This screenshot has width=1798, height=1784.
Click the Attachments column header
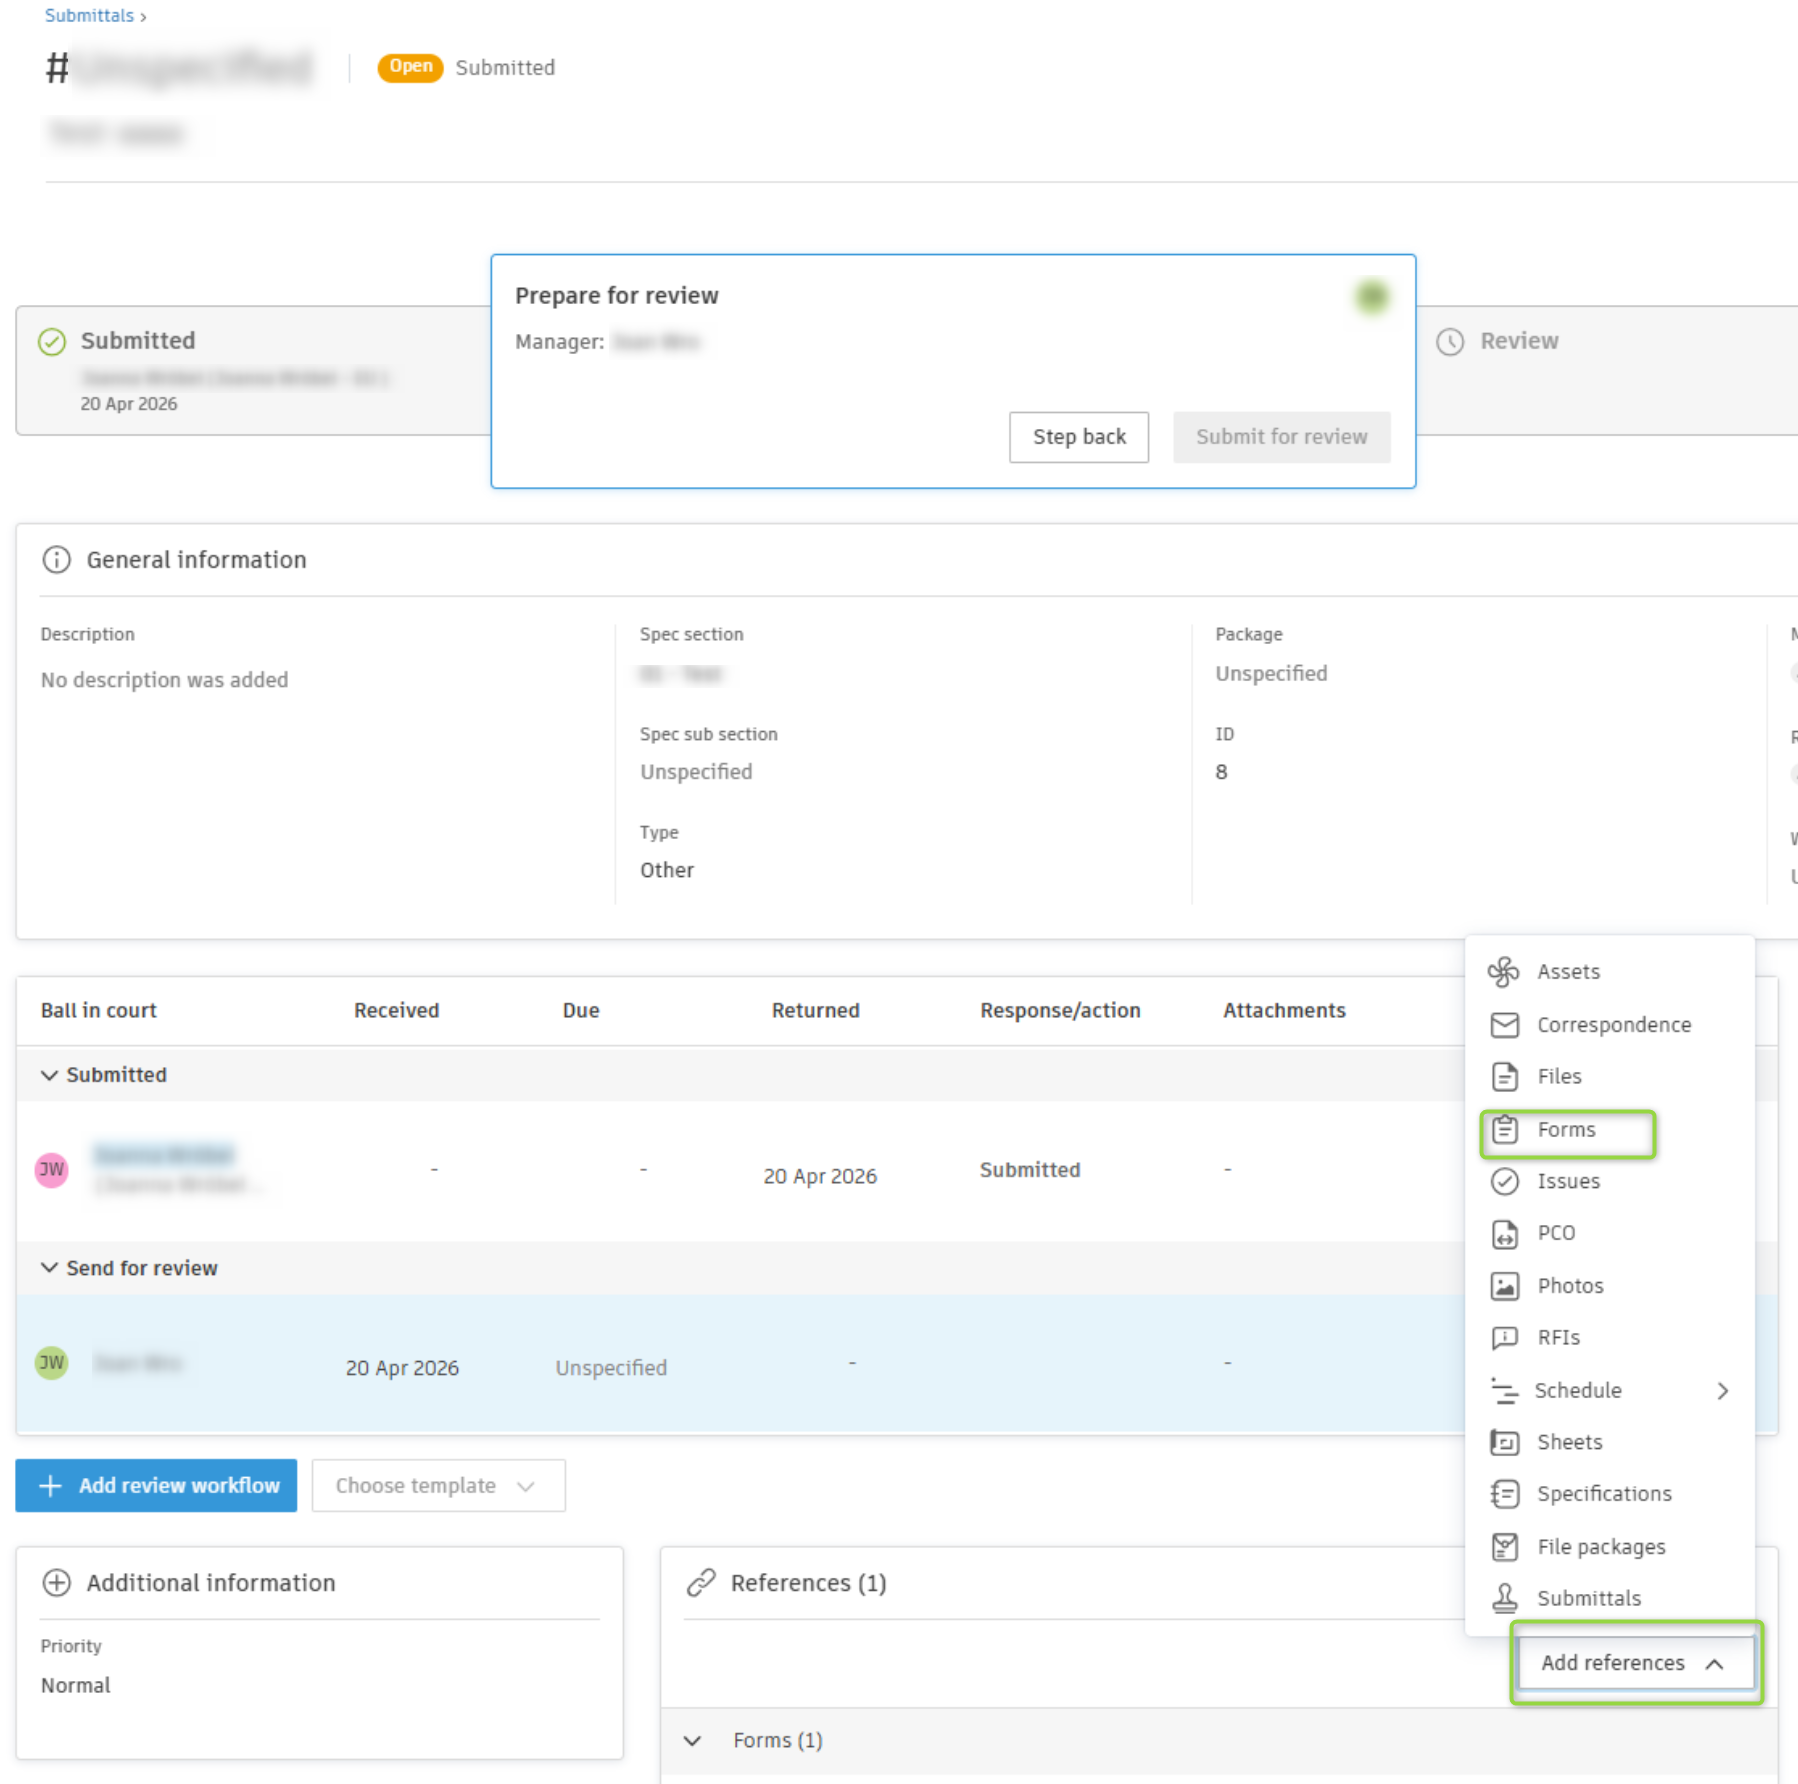point(1284,1010)
